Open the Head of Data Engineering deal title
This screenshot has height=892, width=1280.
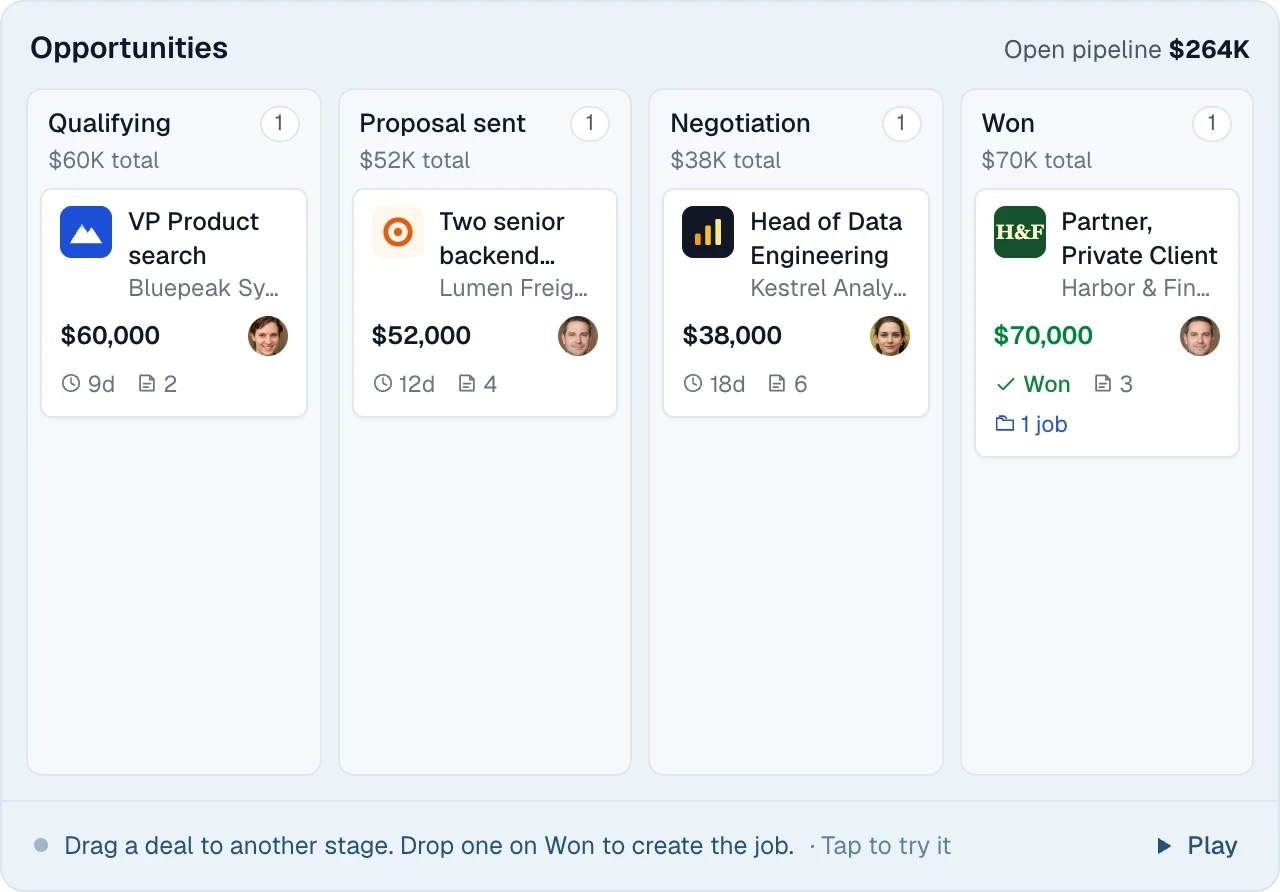(x=827, y=238)
